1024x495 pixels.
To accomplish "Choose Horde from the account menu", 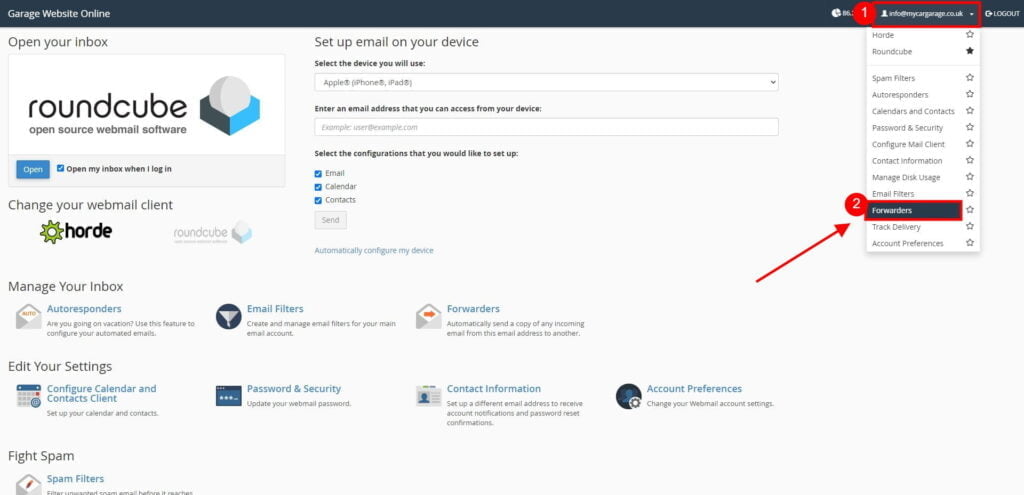I will [883, 35].
